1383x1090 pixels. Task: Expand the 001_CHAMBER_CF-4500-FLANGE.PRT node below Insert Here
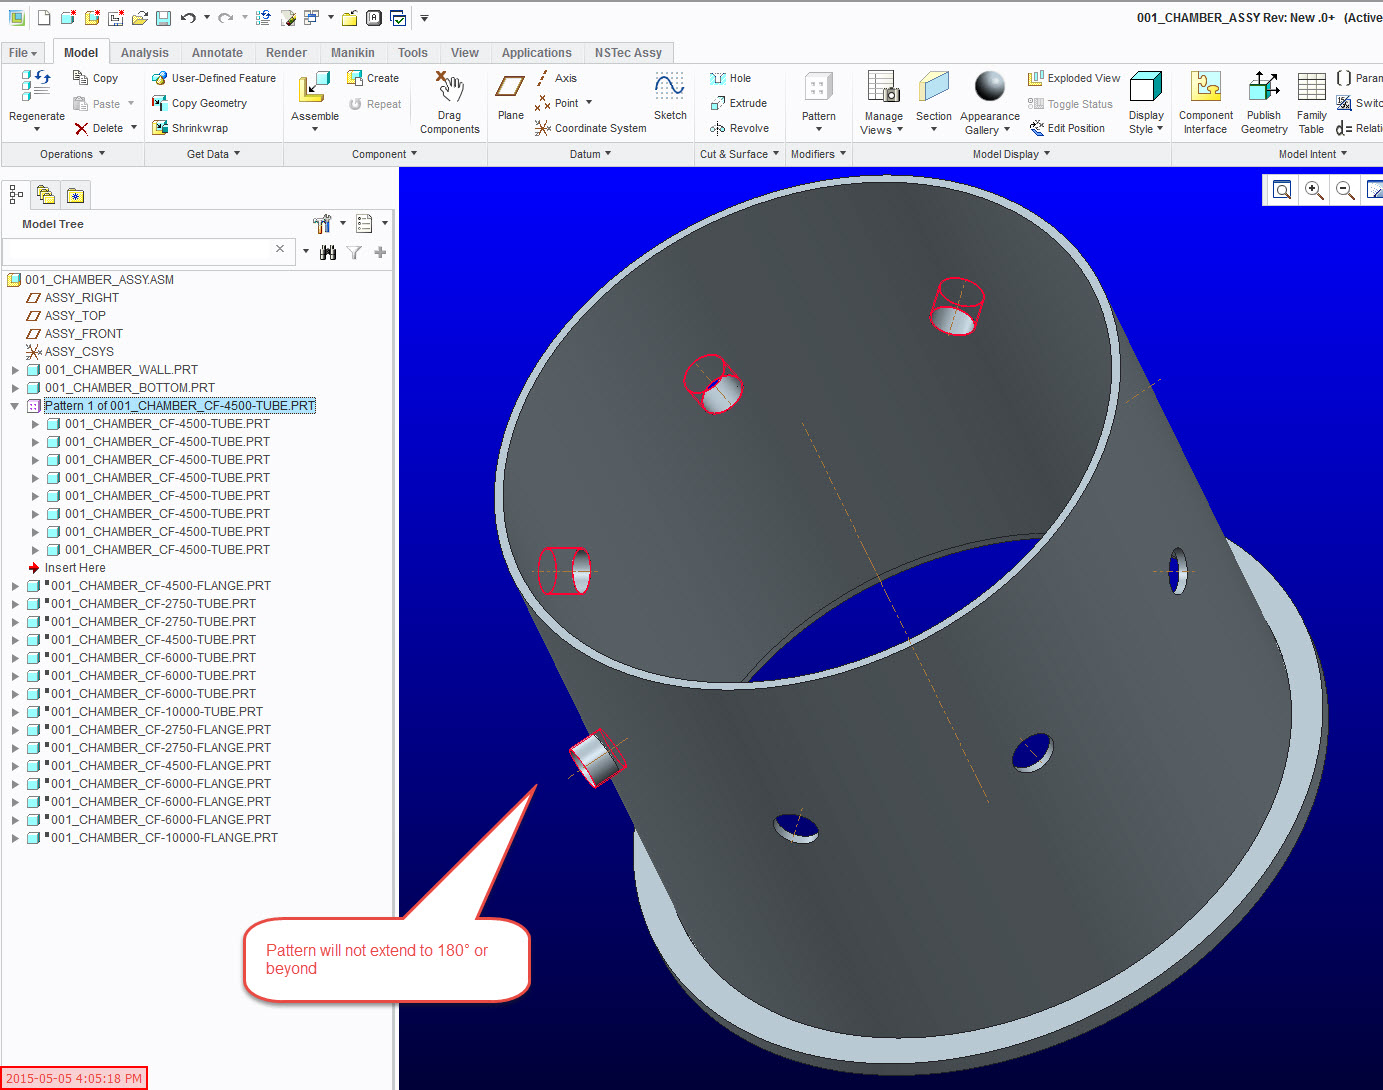(x=15, y=586)
